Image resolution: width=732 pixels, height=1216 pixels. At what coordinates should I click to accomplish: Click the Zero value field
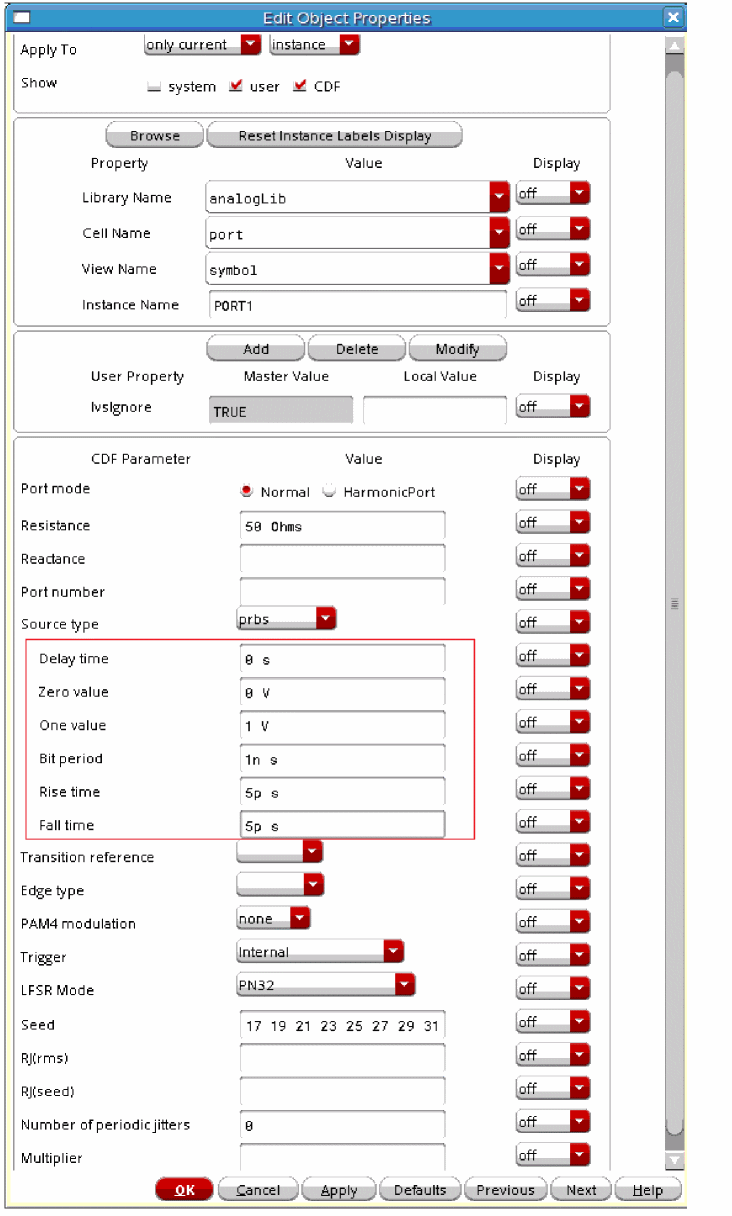[x=342, y=692]
